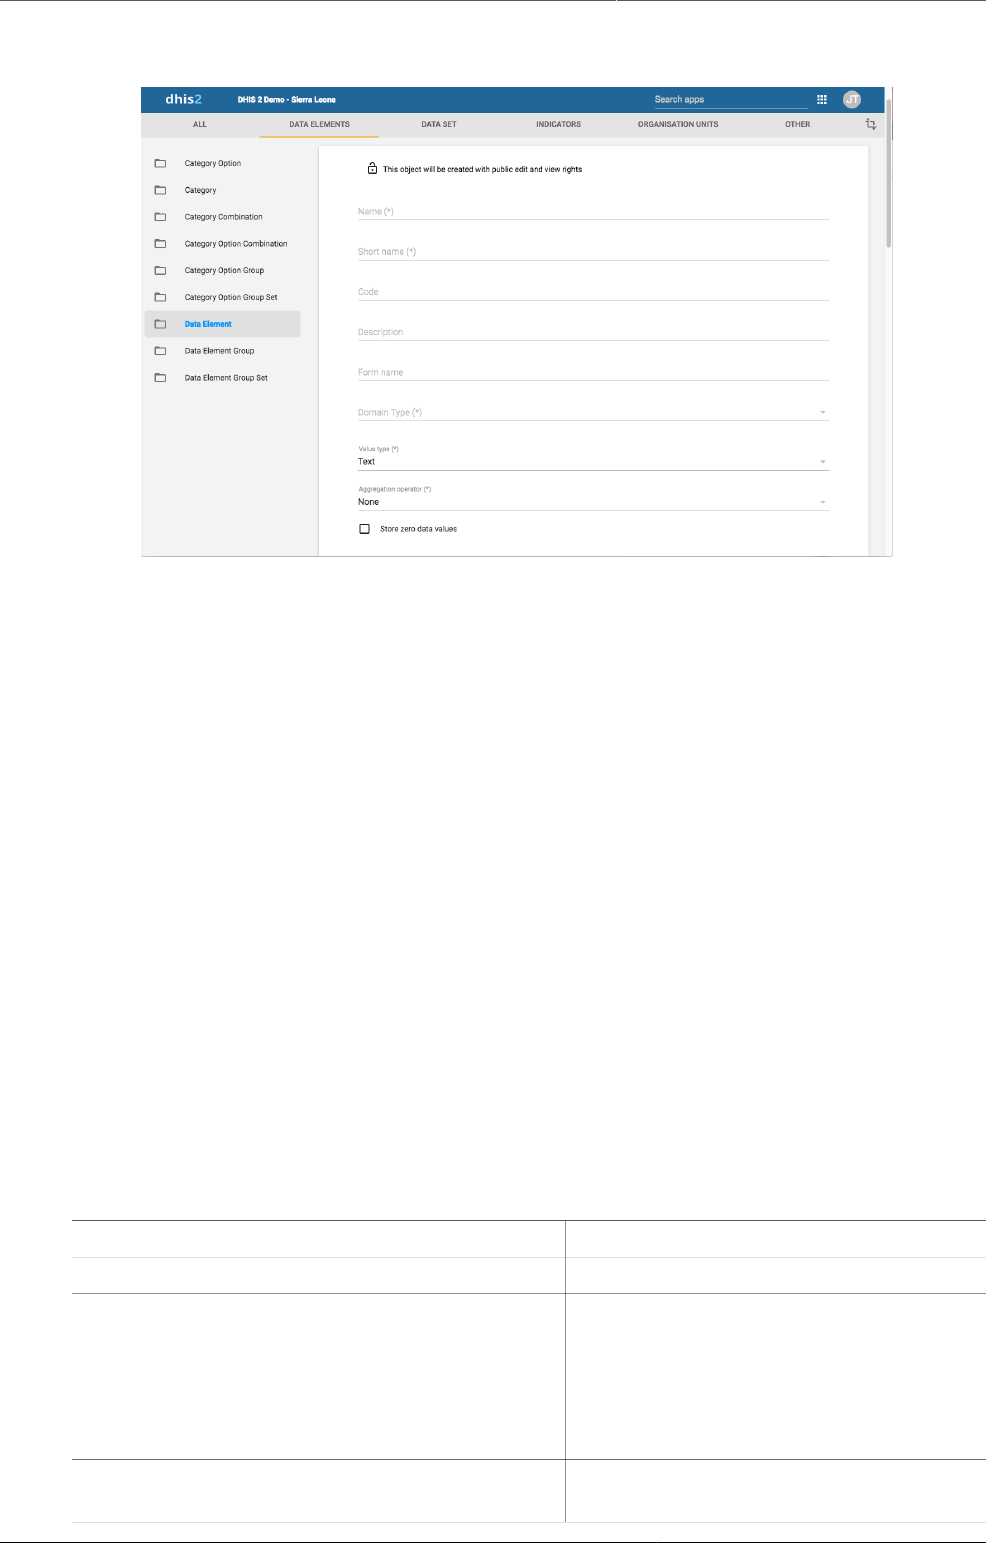Viewport: 986px width, 1543px height.
Task: Select Category Combination in sidebar
Action: (x=222, y=217)
